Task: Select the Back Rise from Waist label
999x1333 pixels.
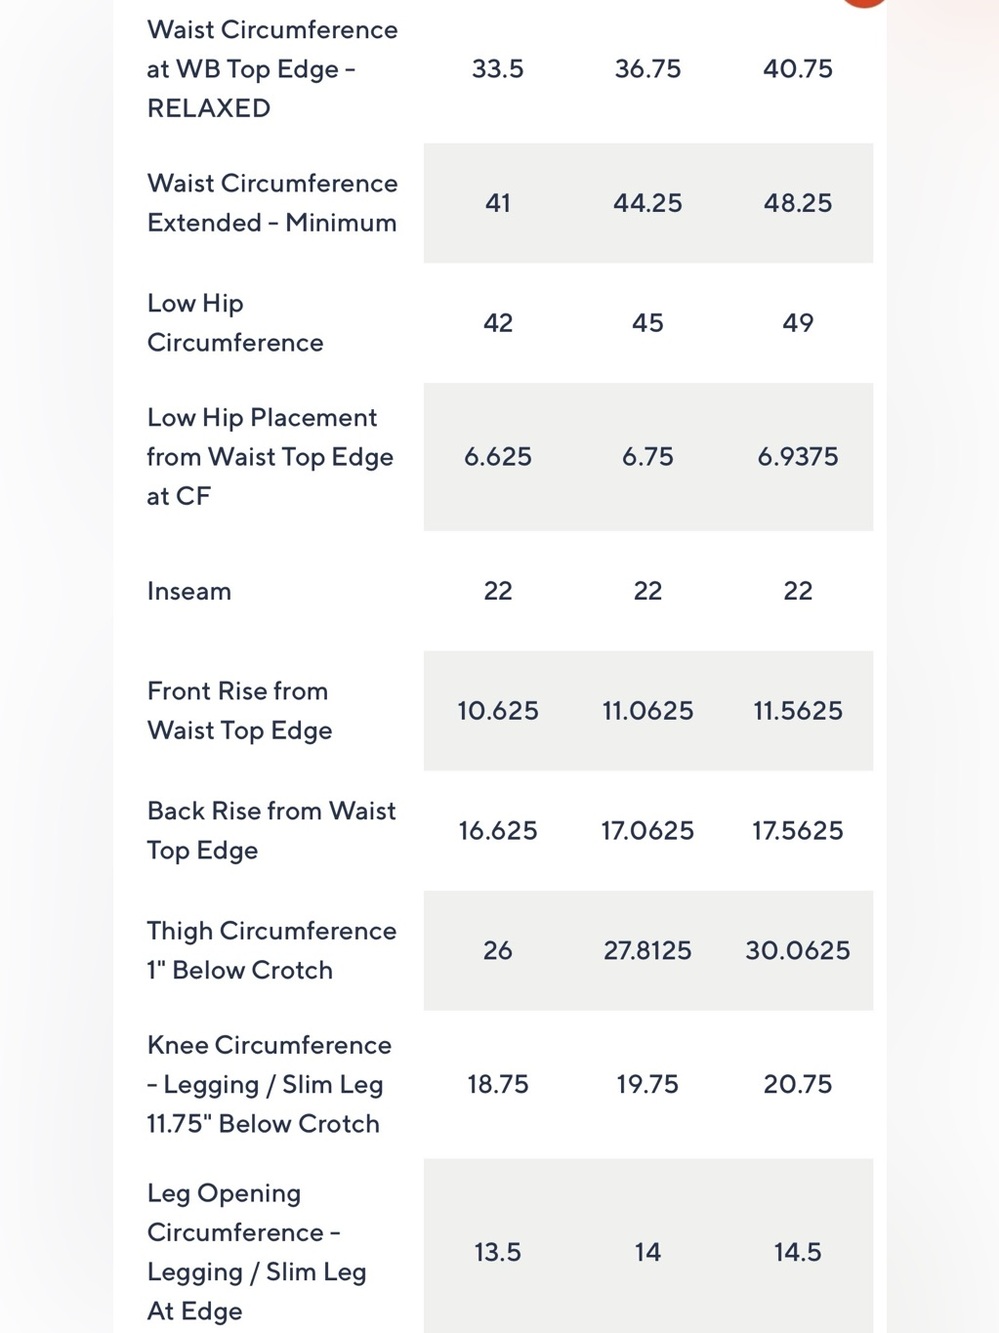Action: [x=271, y=831]
